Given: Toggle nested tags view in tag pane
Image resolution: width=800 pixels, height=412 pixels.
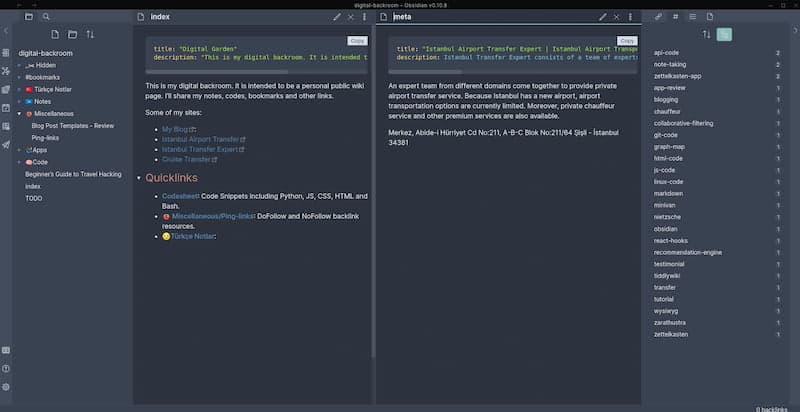Looking at the screenshot, I should click(x=724, y=34).
